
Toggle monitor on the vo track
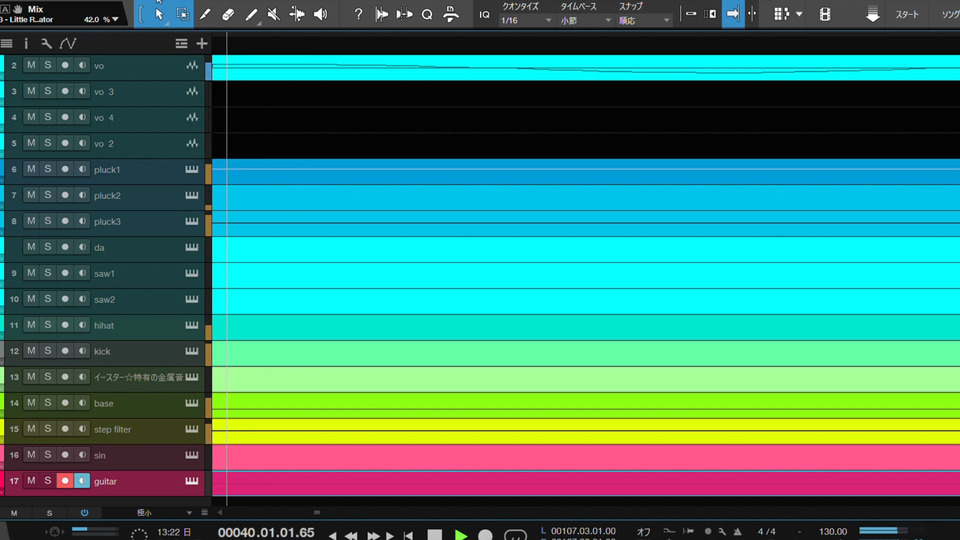82,65
